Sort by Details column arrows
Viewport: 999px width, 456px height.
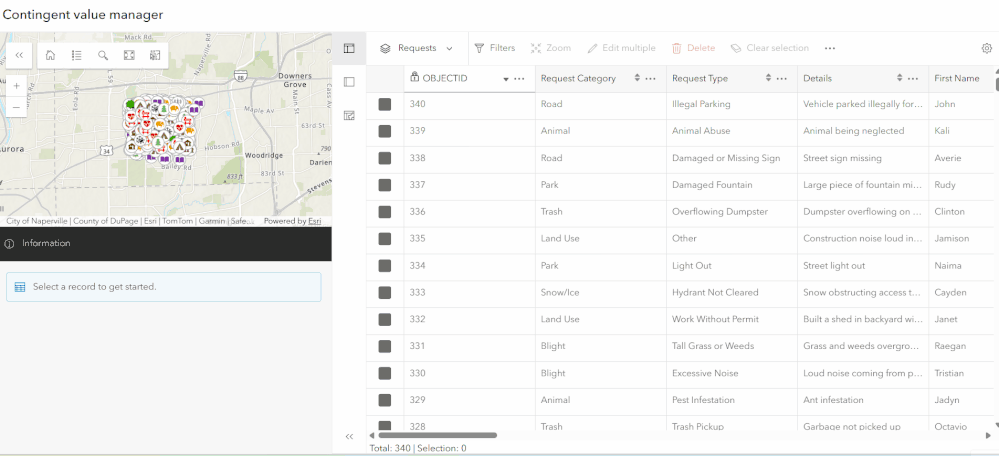900,78
